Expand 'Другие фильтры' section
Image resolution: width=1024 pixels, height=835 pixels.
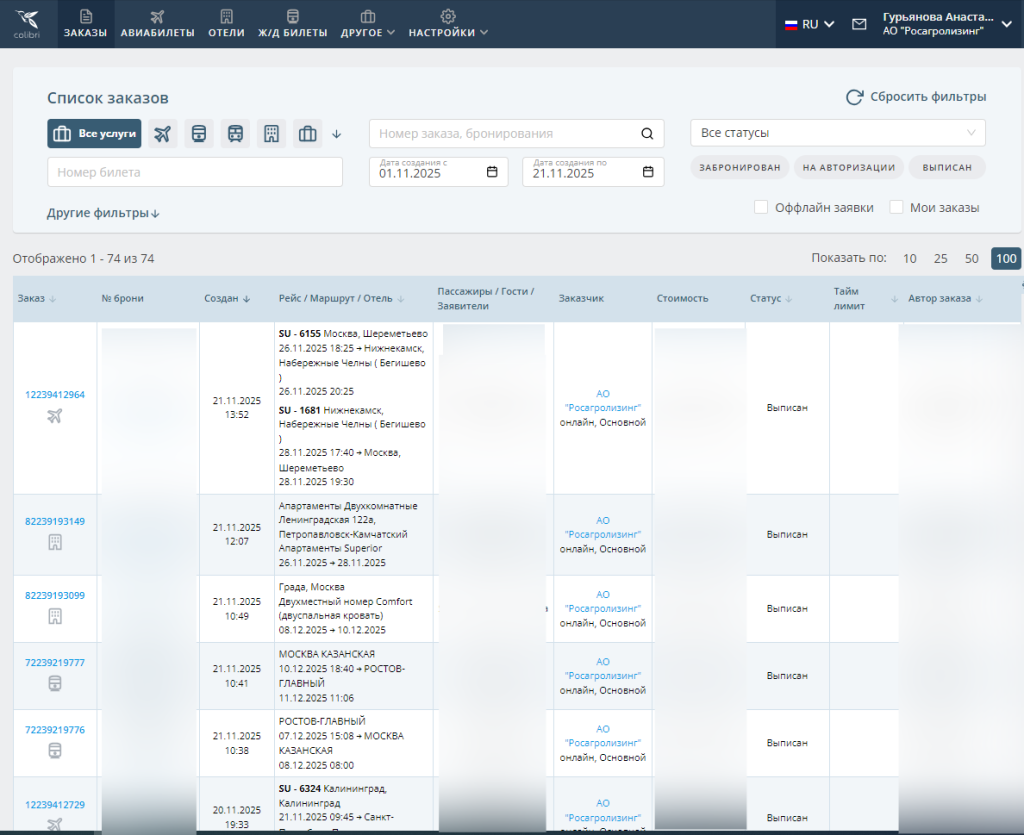[103, 213]
